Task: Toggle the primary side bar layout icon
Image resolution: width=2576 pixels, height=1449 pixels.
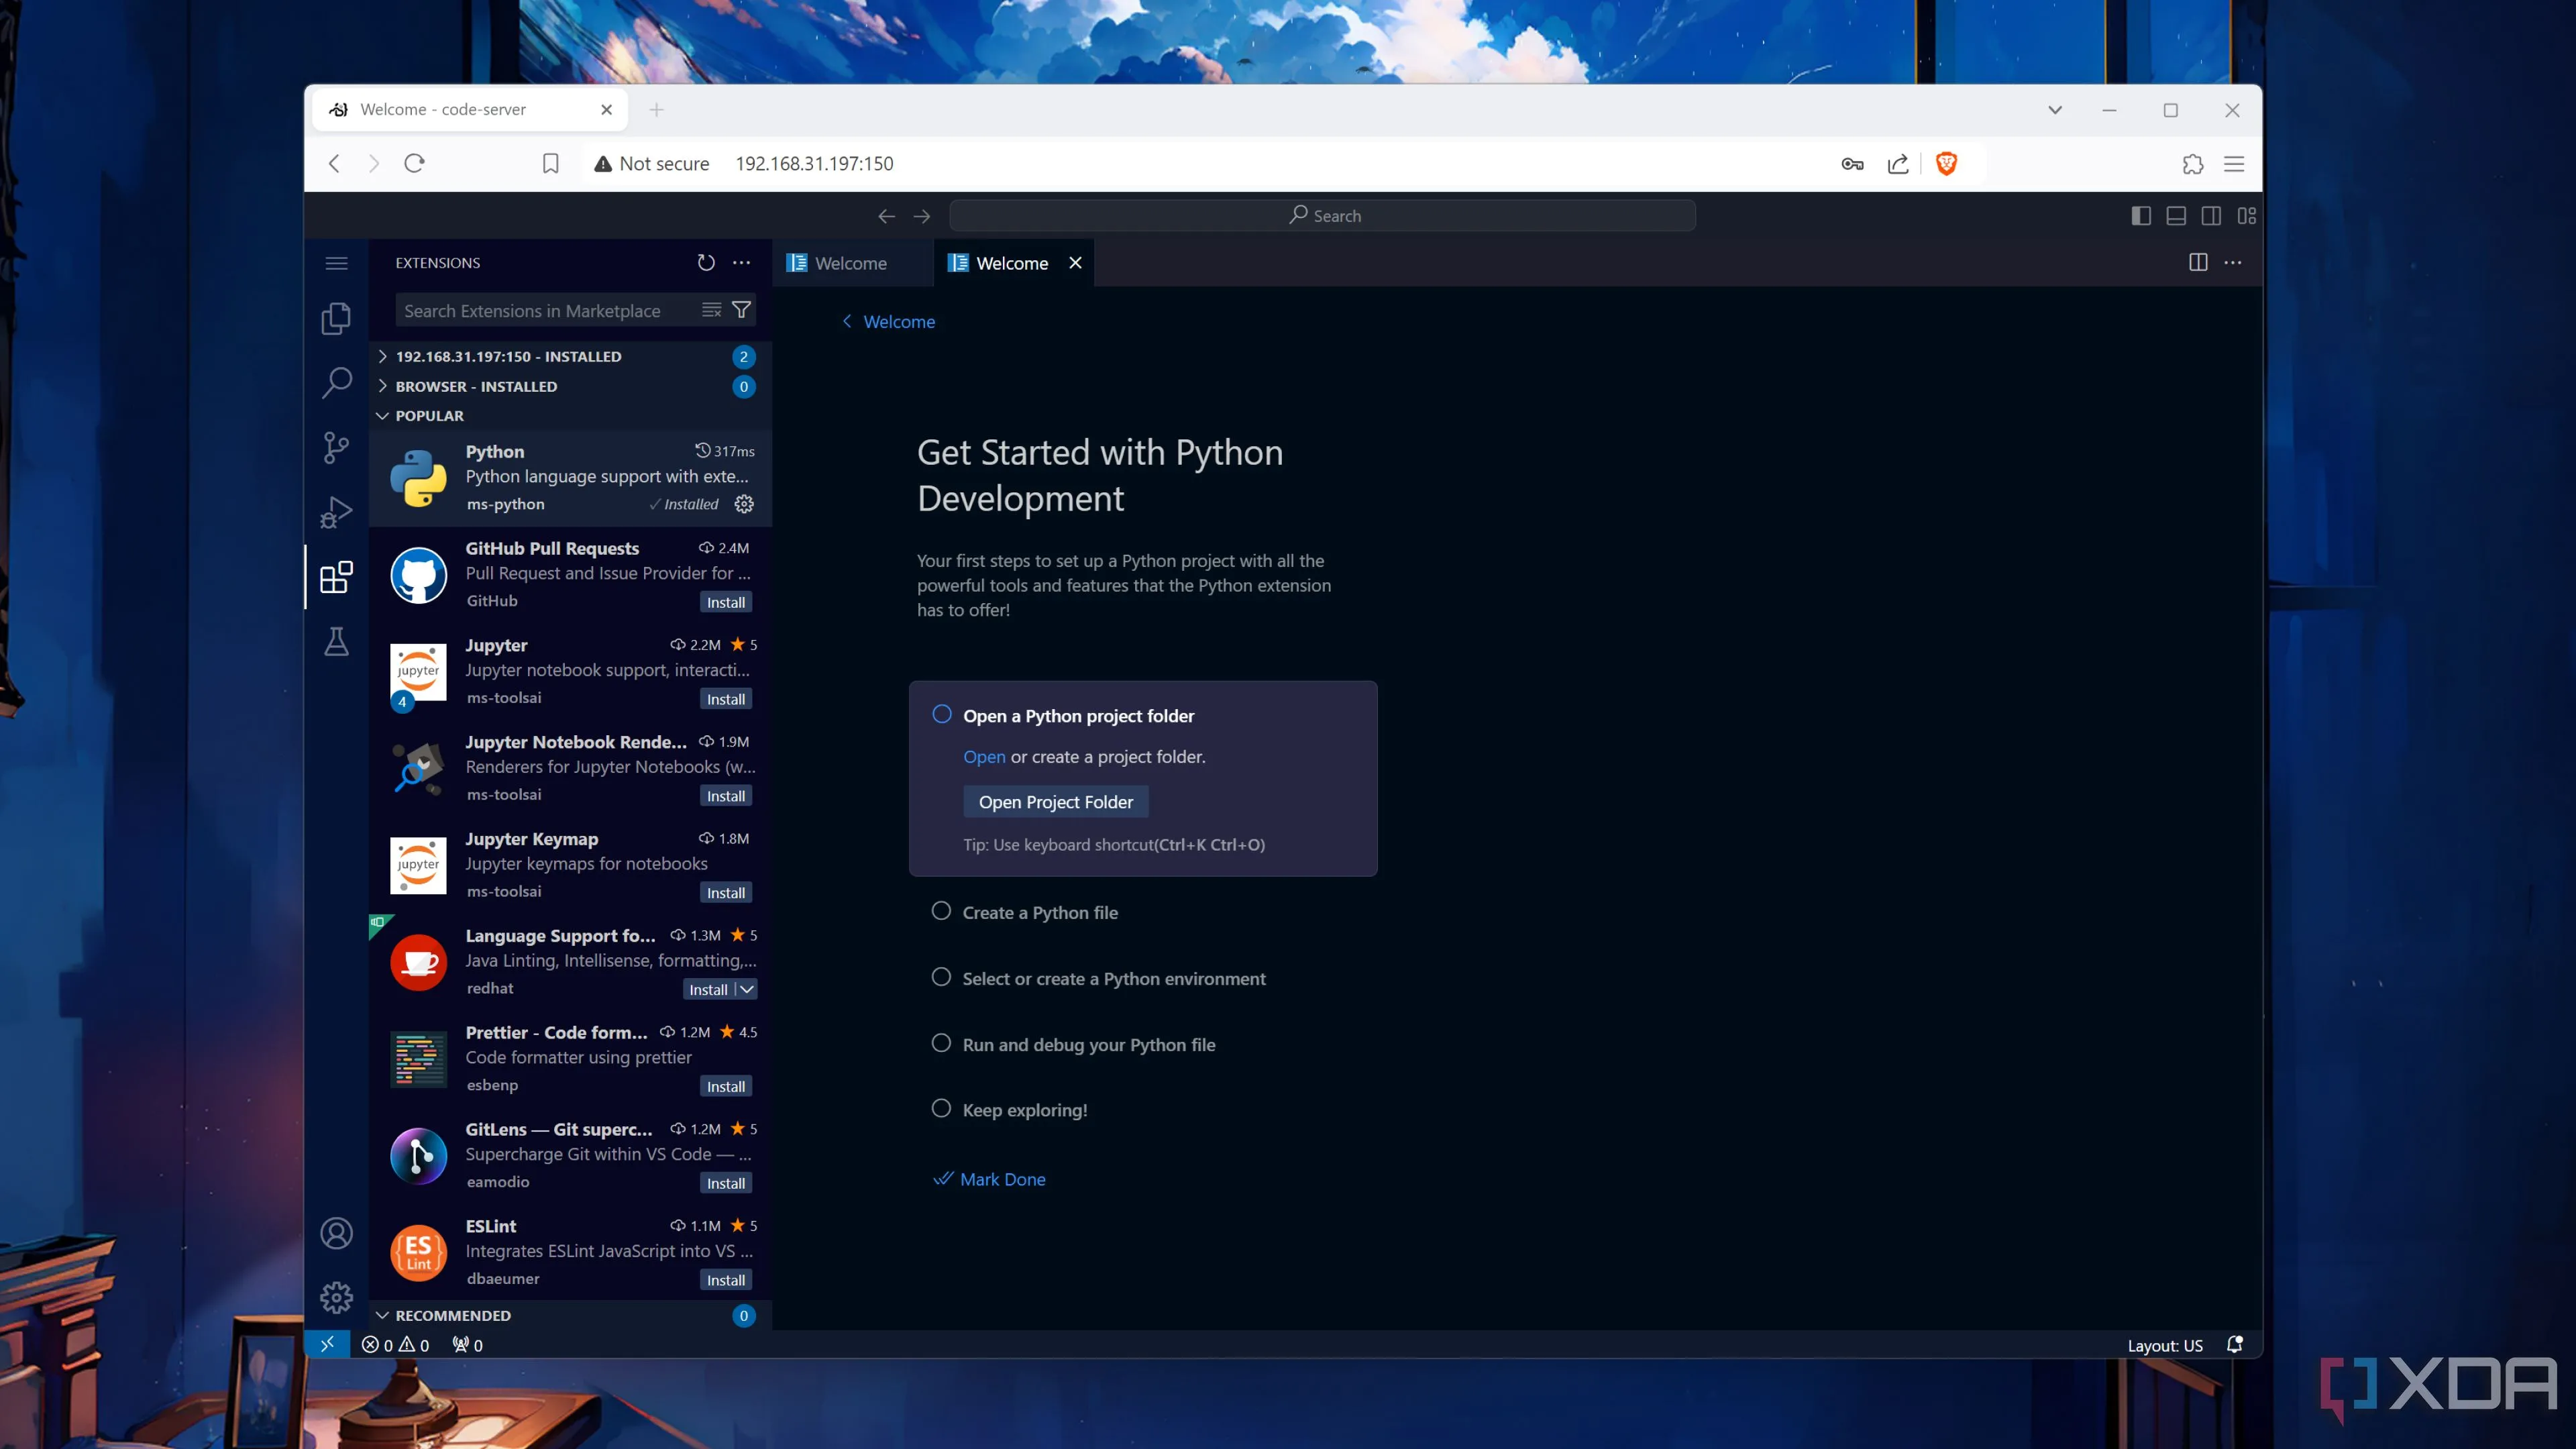Action: point(2140,216)
